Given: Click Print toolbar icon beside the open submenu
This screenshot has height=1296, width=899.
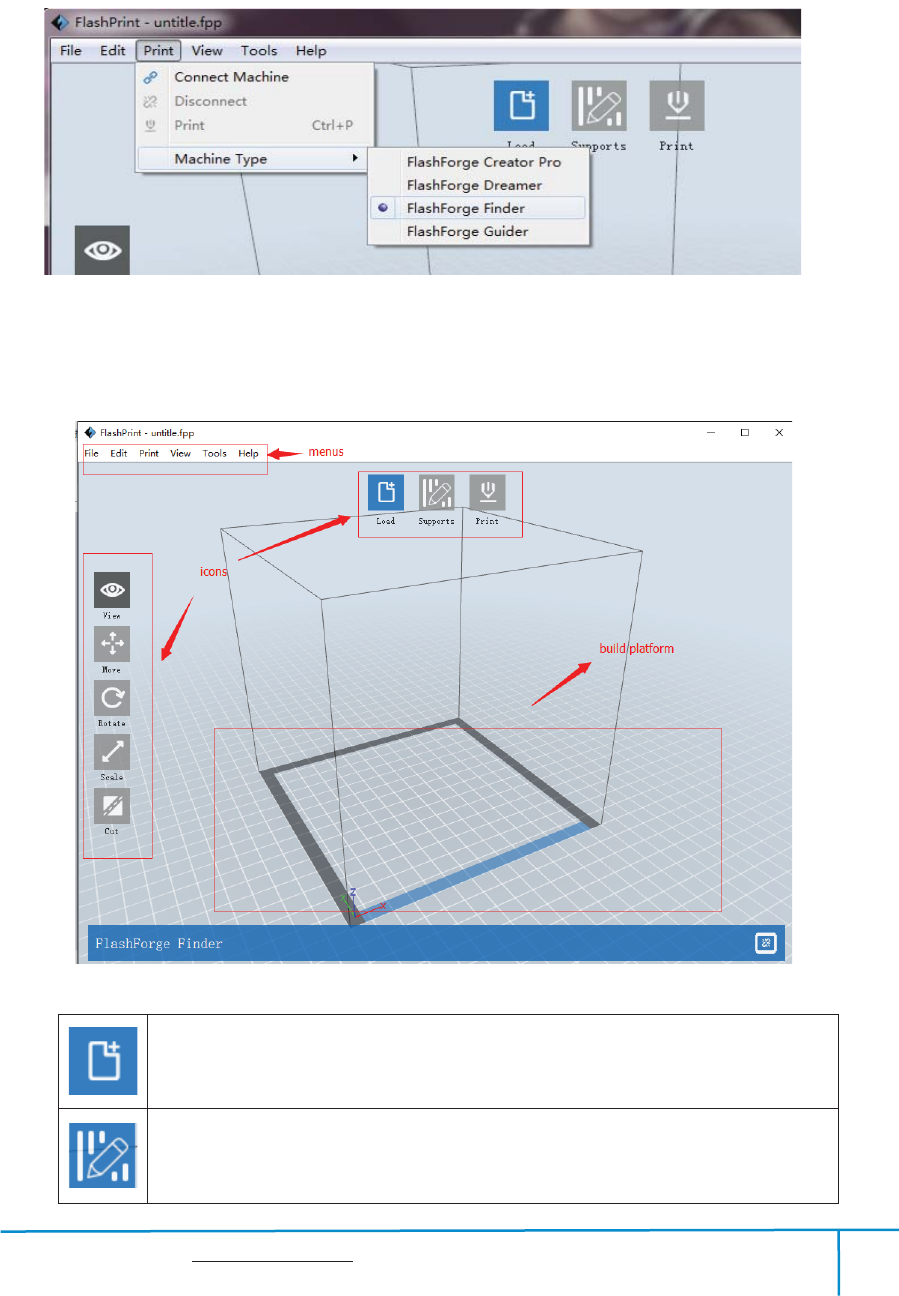Looking at the screenshot, I should pos(676,106).
